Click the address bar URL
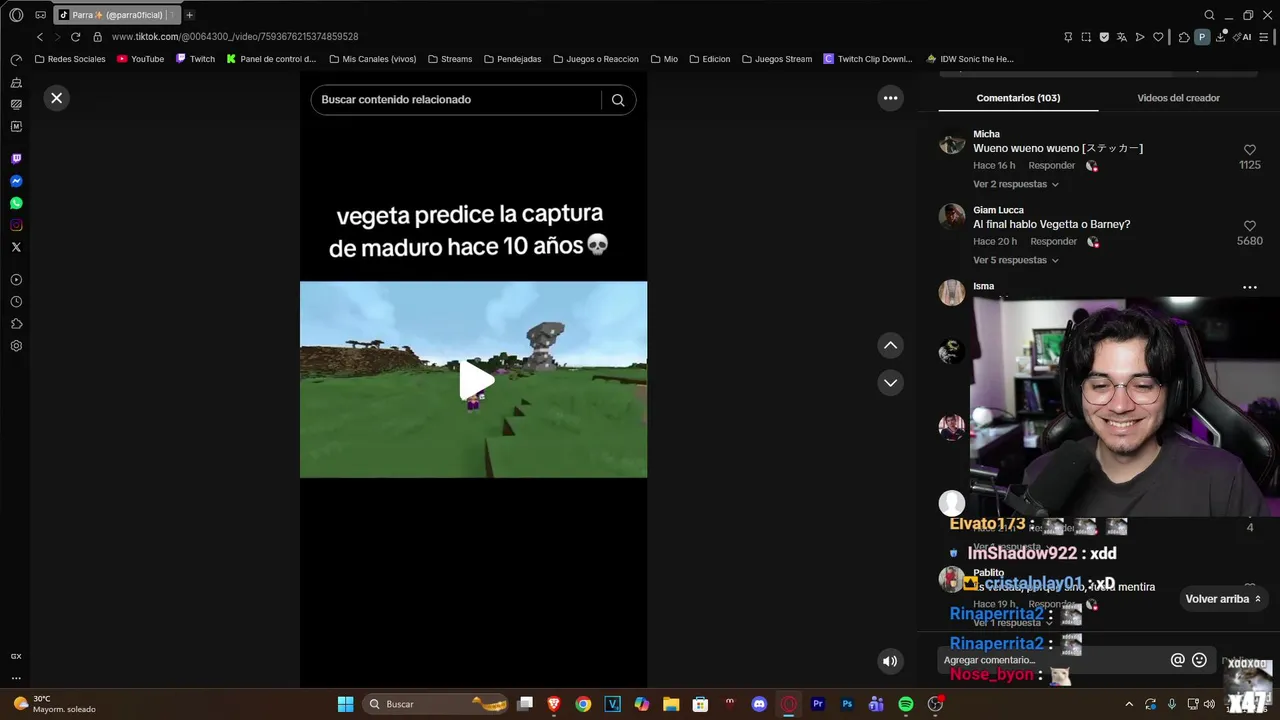The height and width of the screenshot is (720, 1280). (x=235, y=37)
